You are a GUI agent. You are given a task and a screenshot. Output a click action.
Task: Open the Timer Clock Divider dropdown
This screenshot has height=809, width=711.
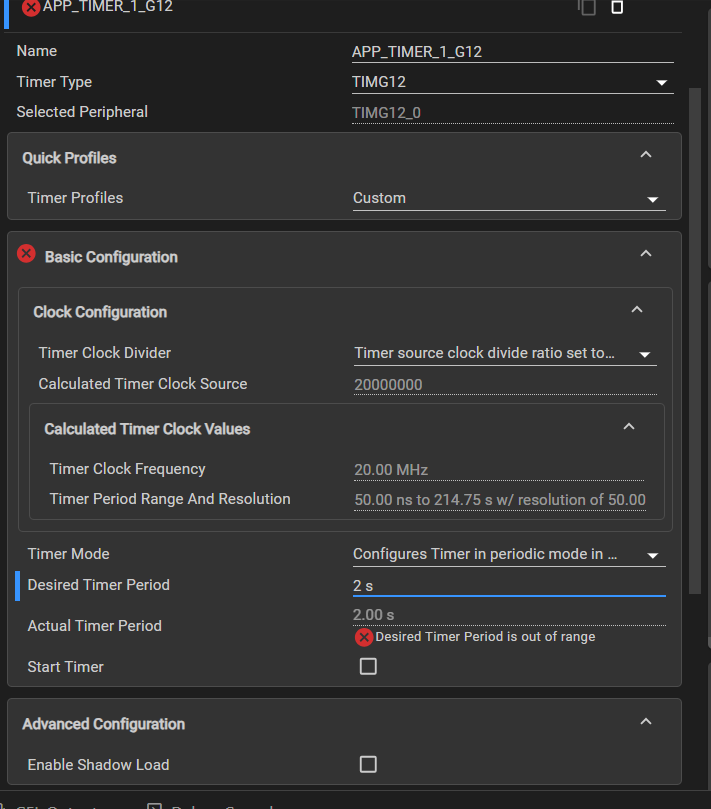pos(505,353)
